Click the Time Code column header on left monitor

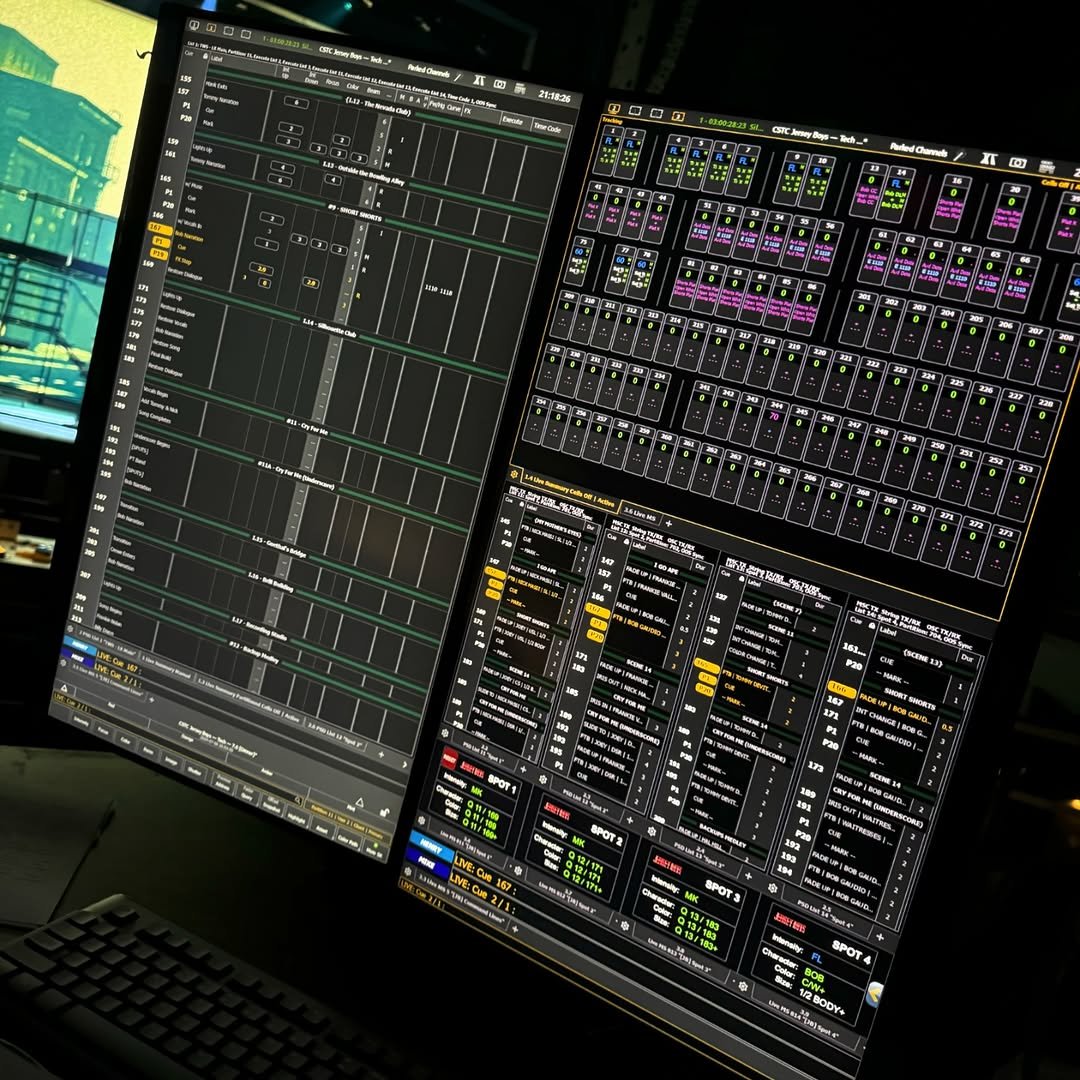[x=548, y=127]
